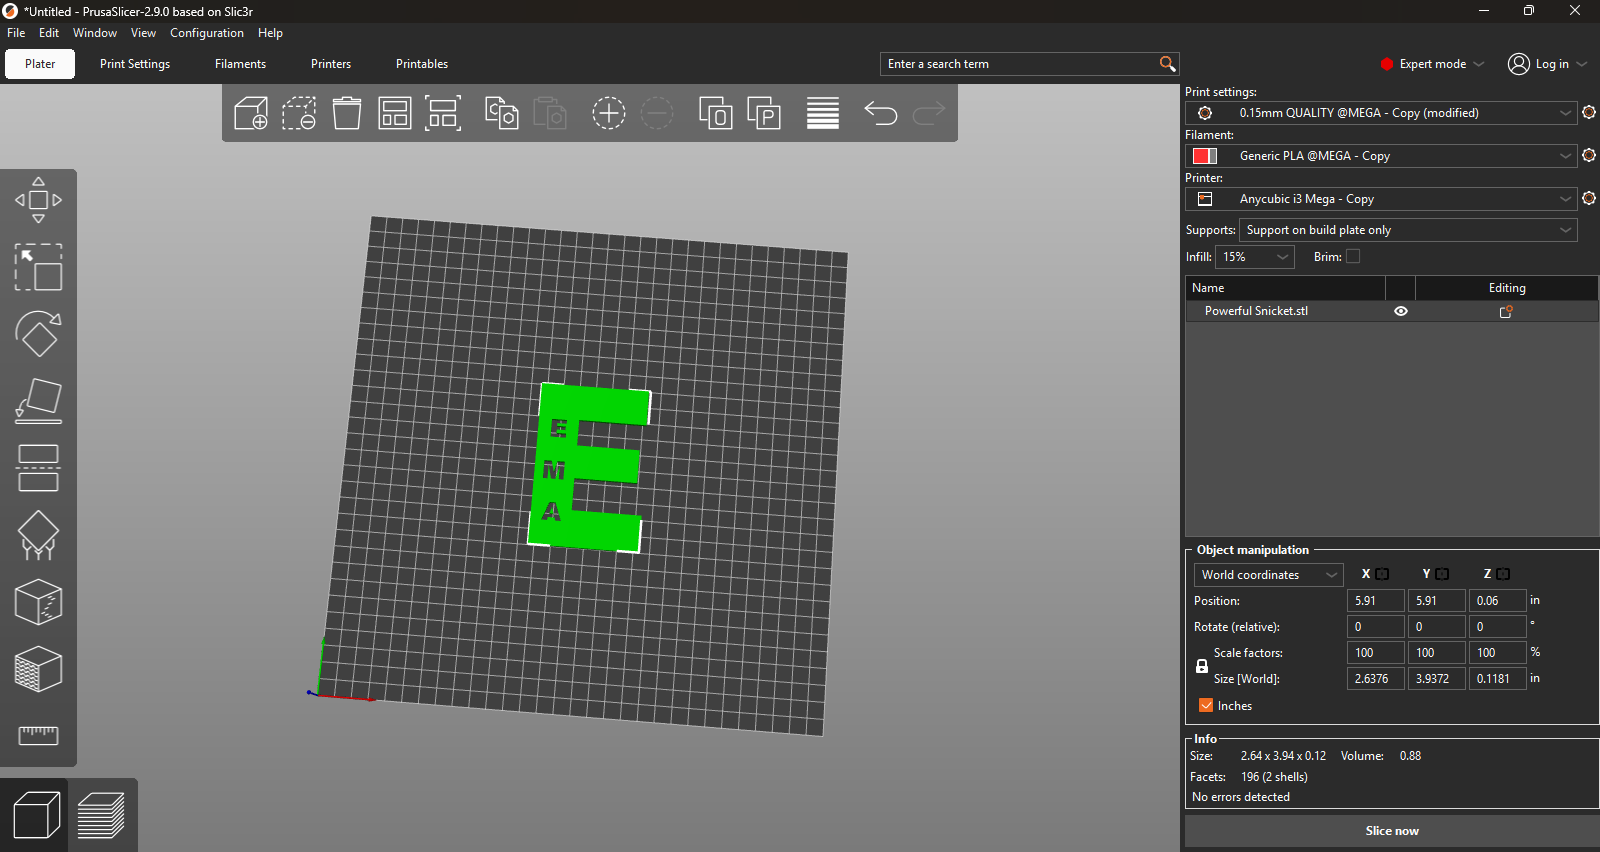Click the Delete selected object icon

[299, 113]
